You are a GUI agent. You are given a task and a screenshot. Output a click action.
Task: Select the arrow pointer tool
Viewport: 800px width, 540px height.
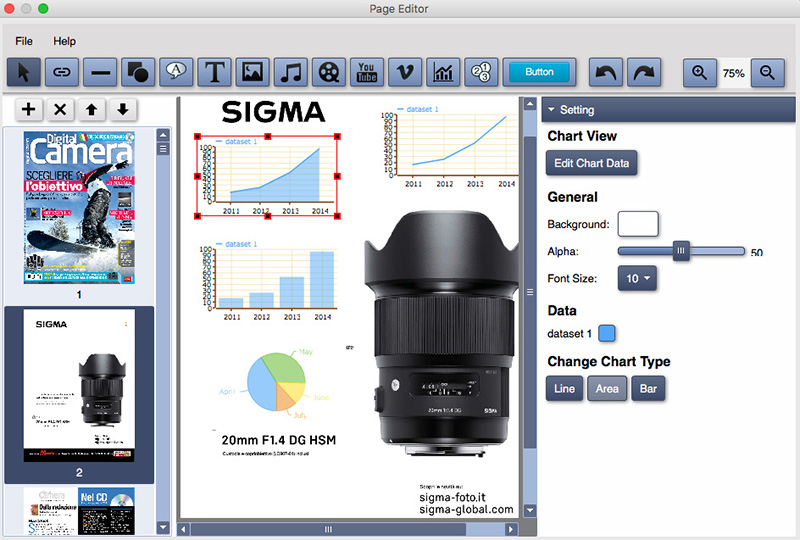(x=23, y=72)
